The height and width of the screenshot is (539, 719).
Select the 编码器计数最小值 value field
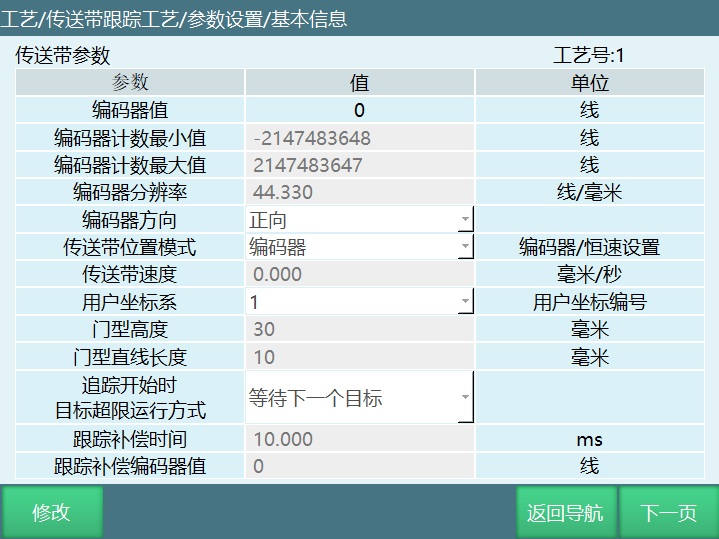359,138
